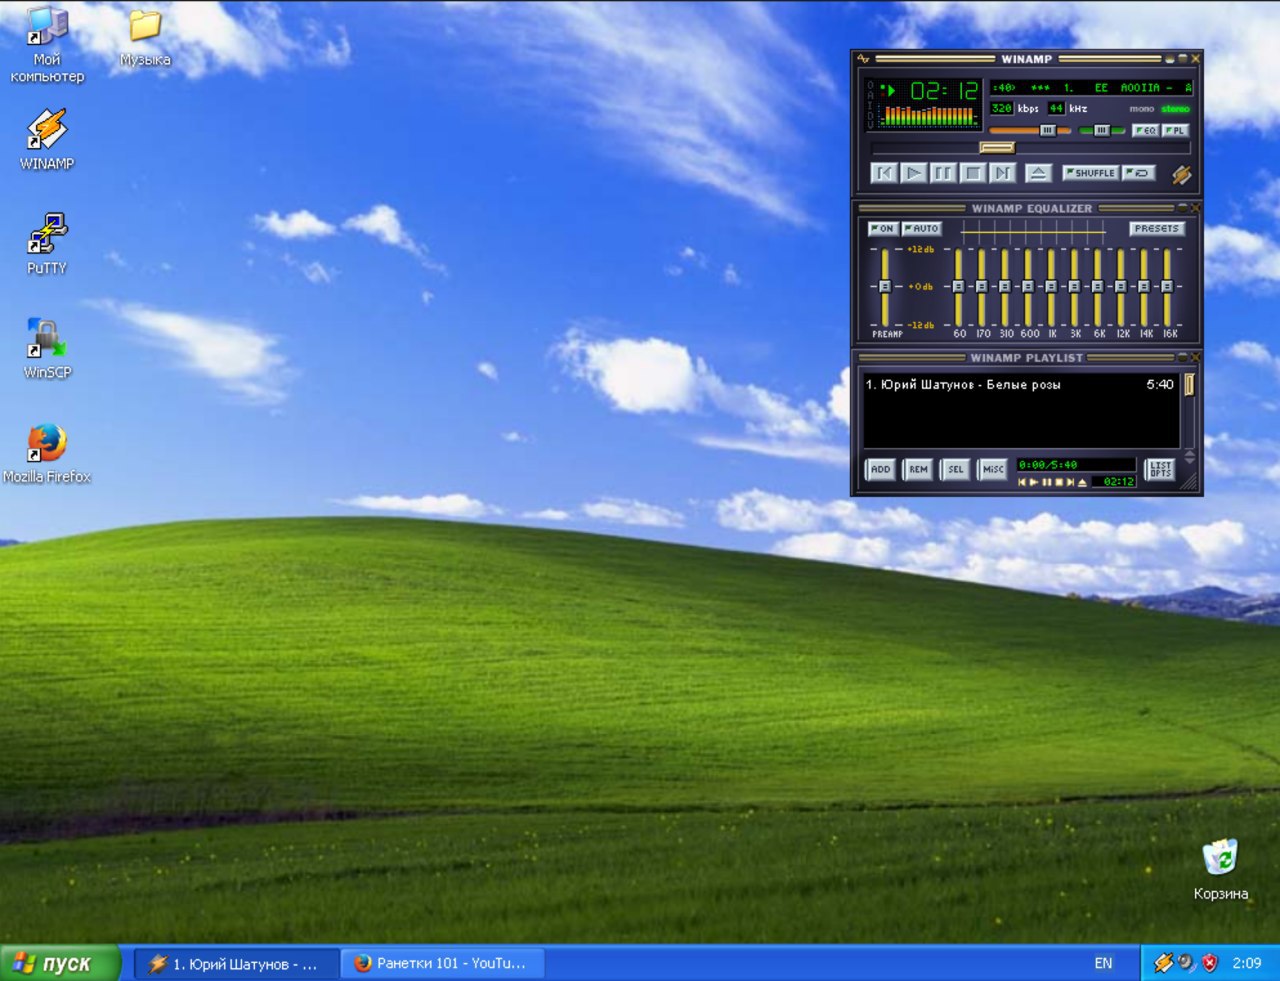Open clutterbar letter V visualization menu
The width and height of the screenshot is (1280, 981).
click(870, 125)
